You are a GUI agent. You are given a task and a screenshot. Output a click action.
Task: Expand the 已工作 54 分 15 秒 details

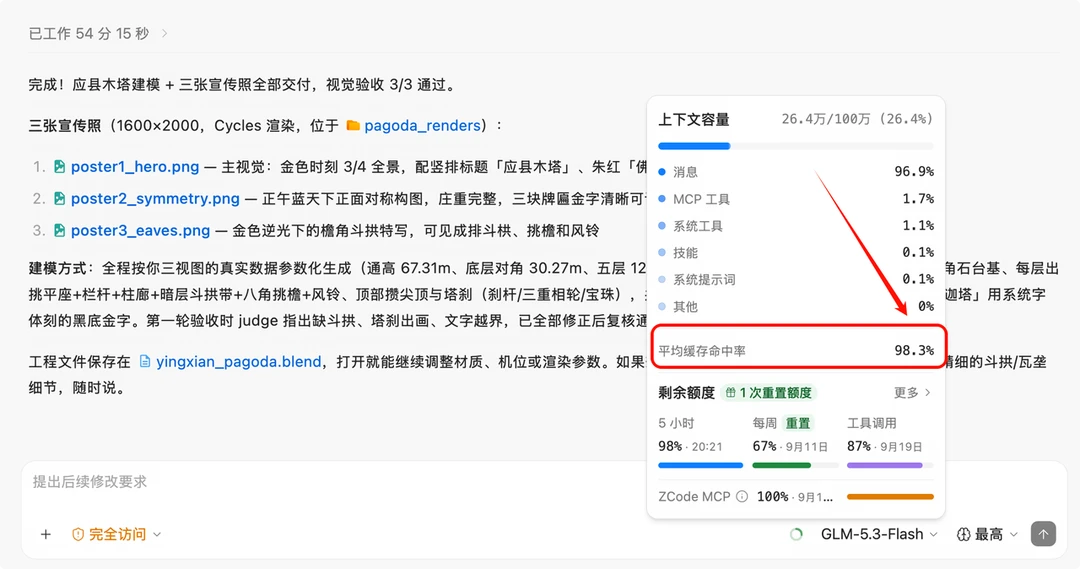(x=98, y=33)
